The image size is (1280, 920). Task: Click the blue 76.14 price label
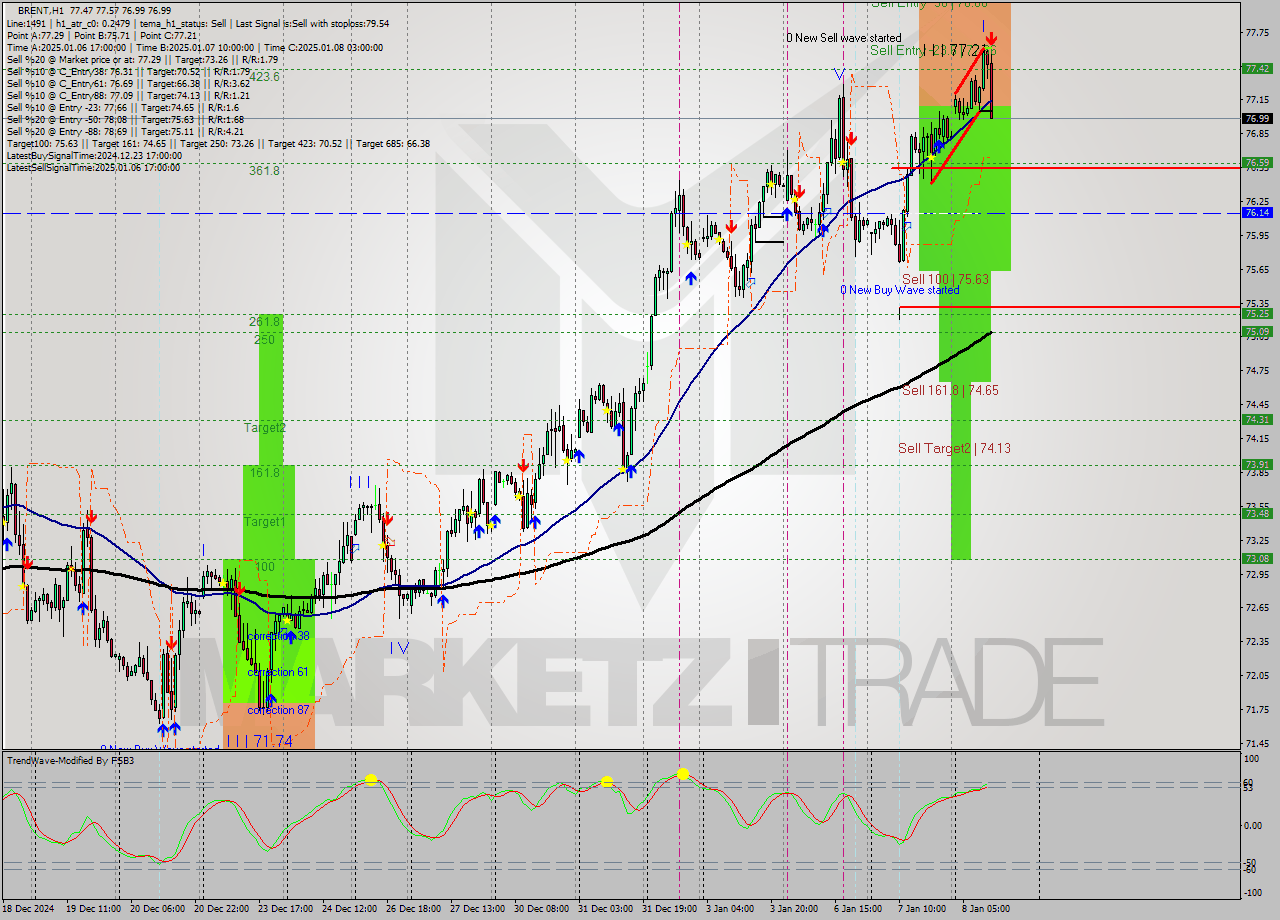coord(1257,213)
